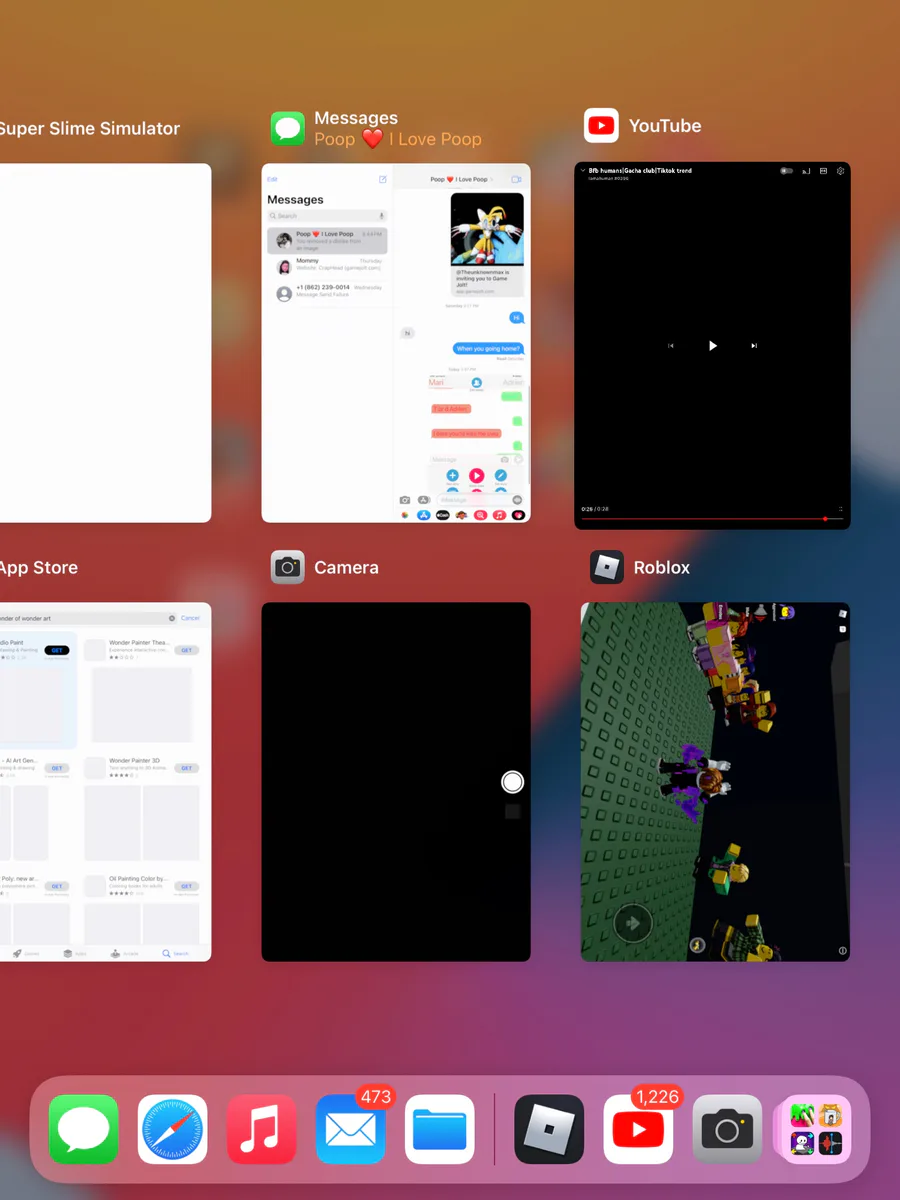Clear the App Store search text
Viewport: 900px width, 1200px height.
tap(172, 618)
